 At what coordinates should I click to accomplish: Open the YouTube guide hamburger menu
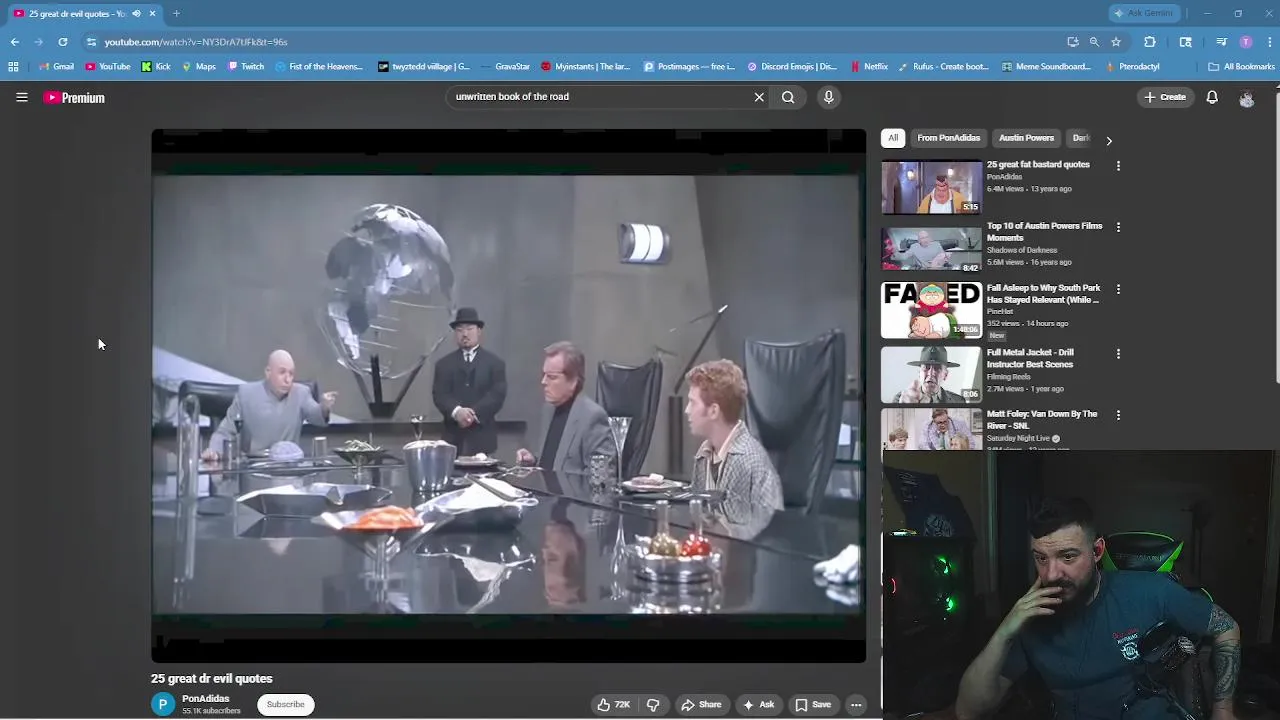21,97
